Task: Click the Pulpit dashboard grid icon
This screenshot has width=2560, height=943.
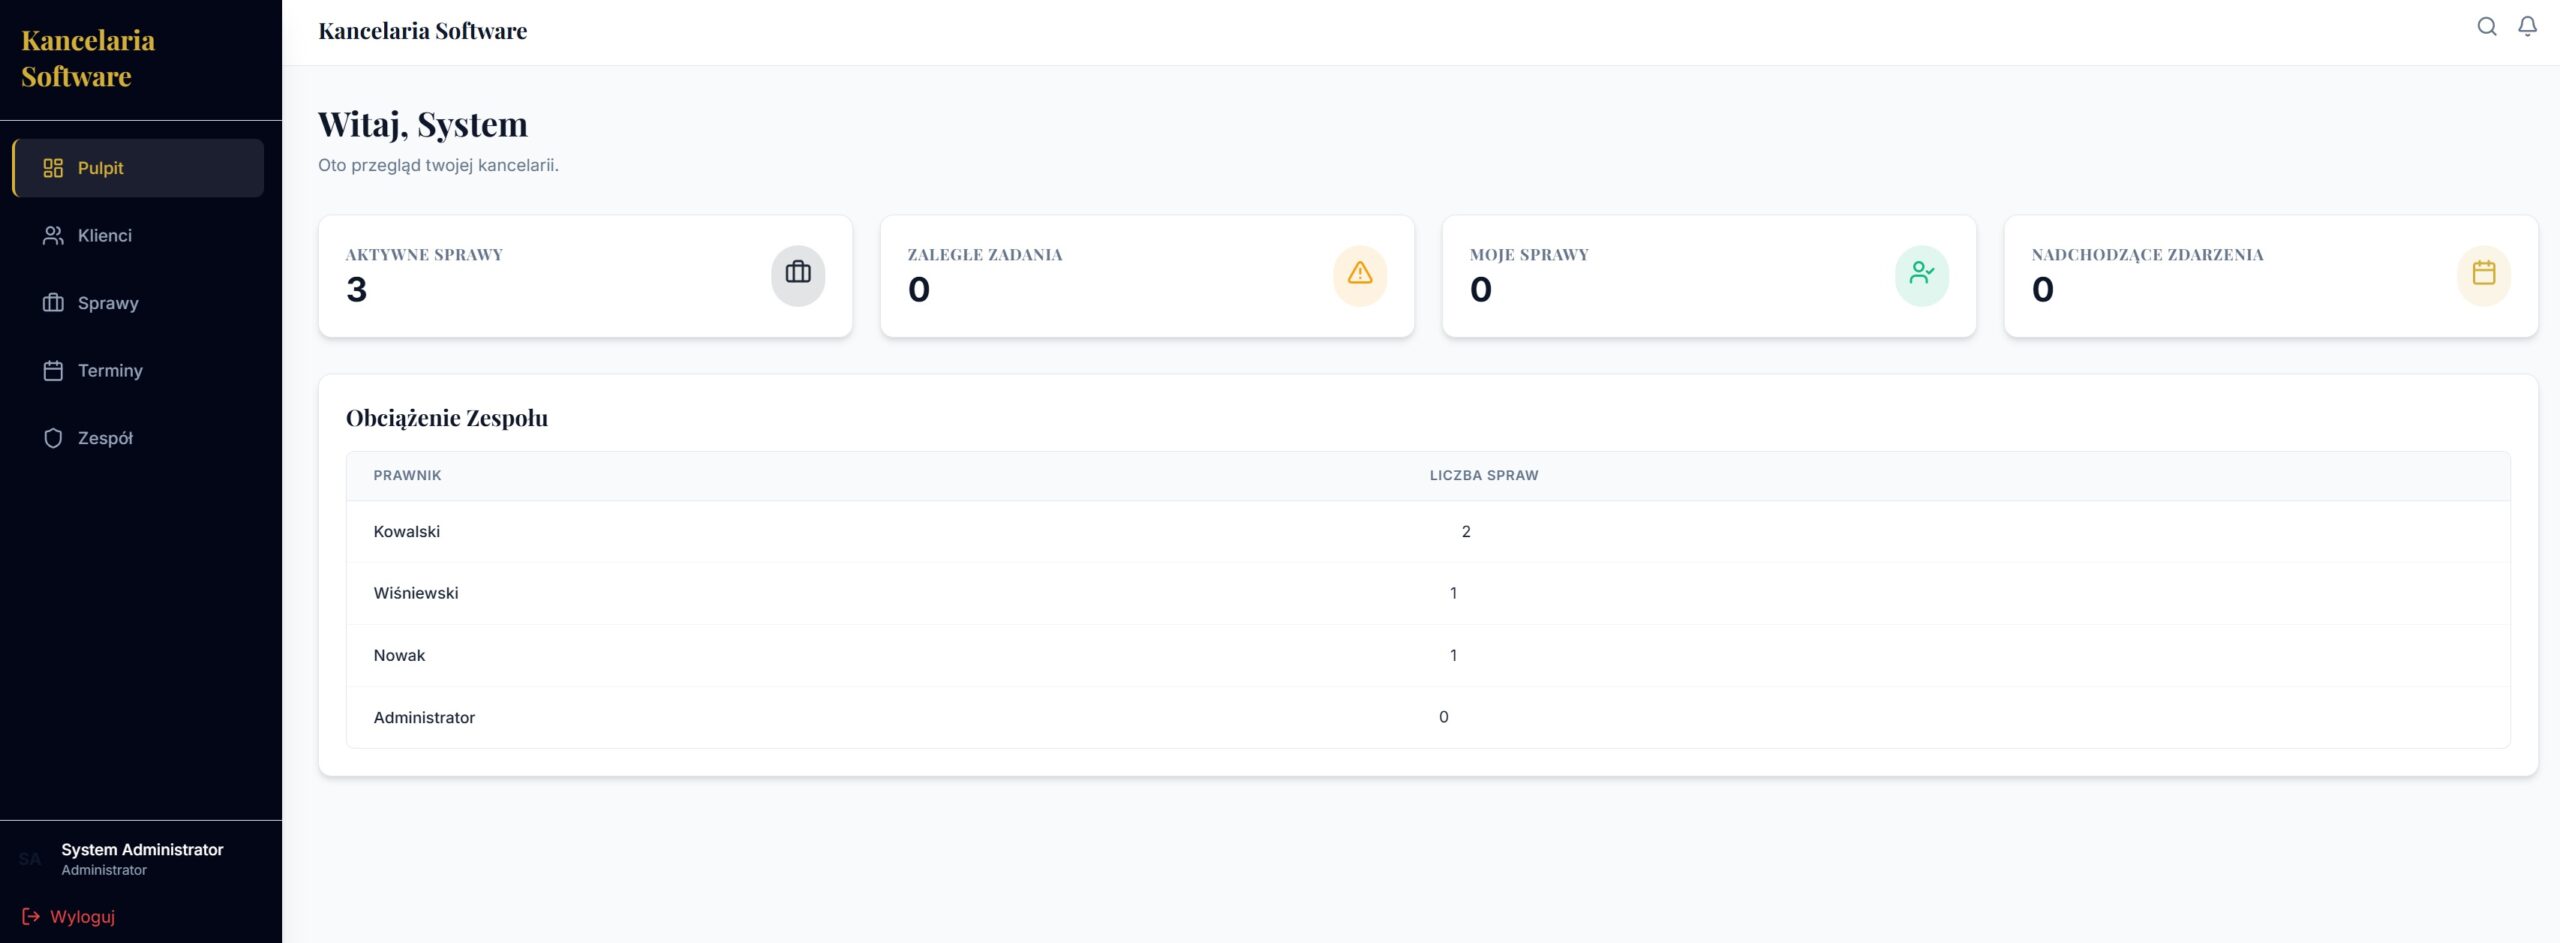Action: coord(53,168)
